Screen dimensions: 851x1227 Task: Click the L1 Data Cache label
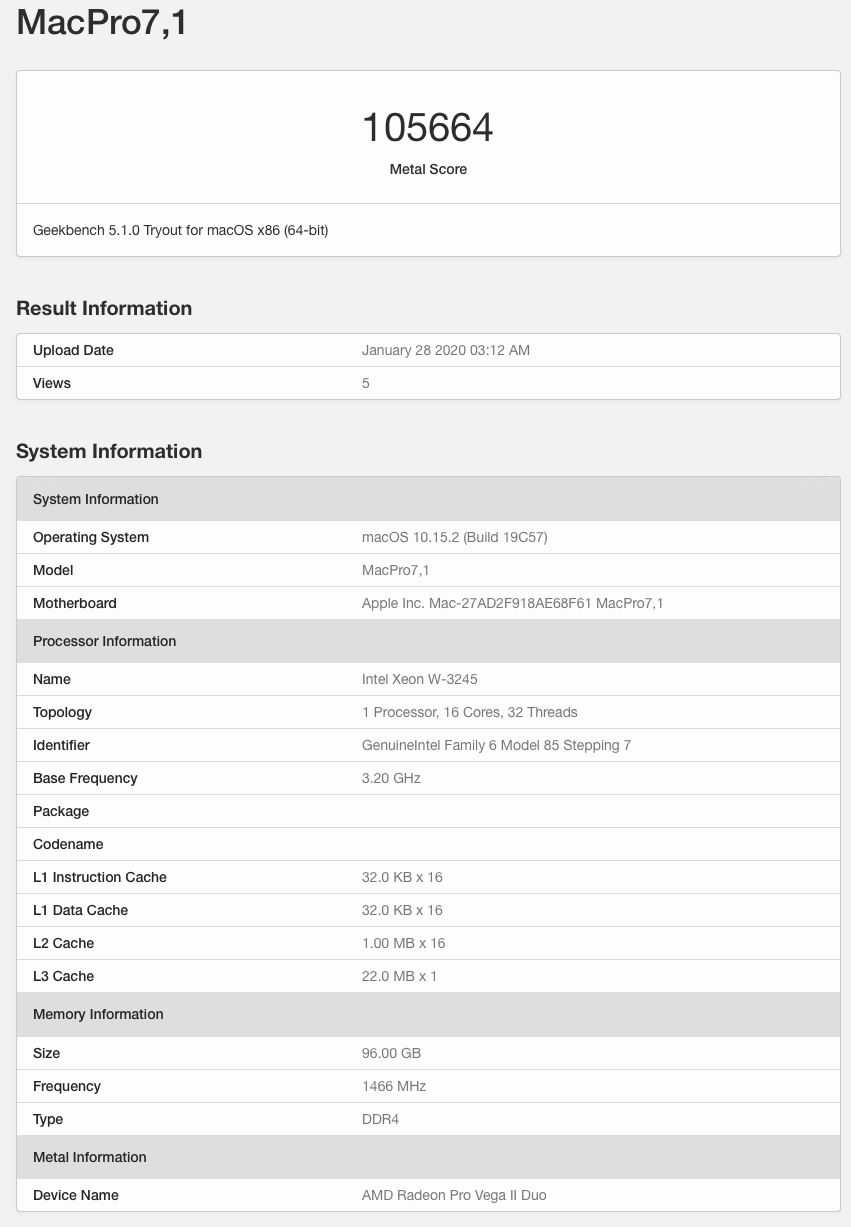tap(81, 910)
